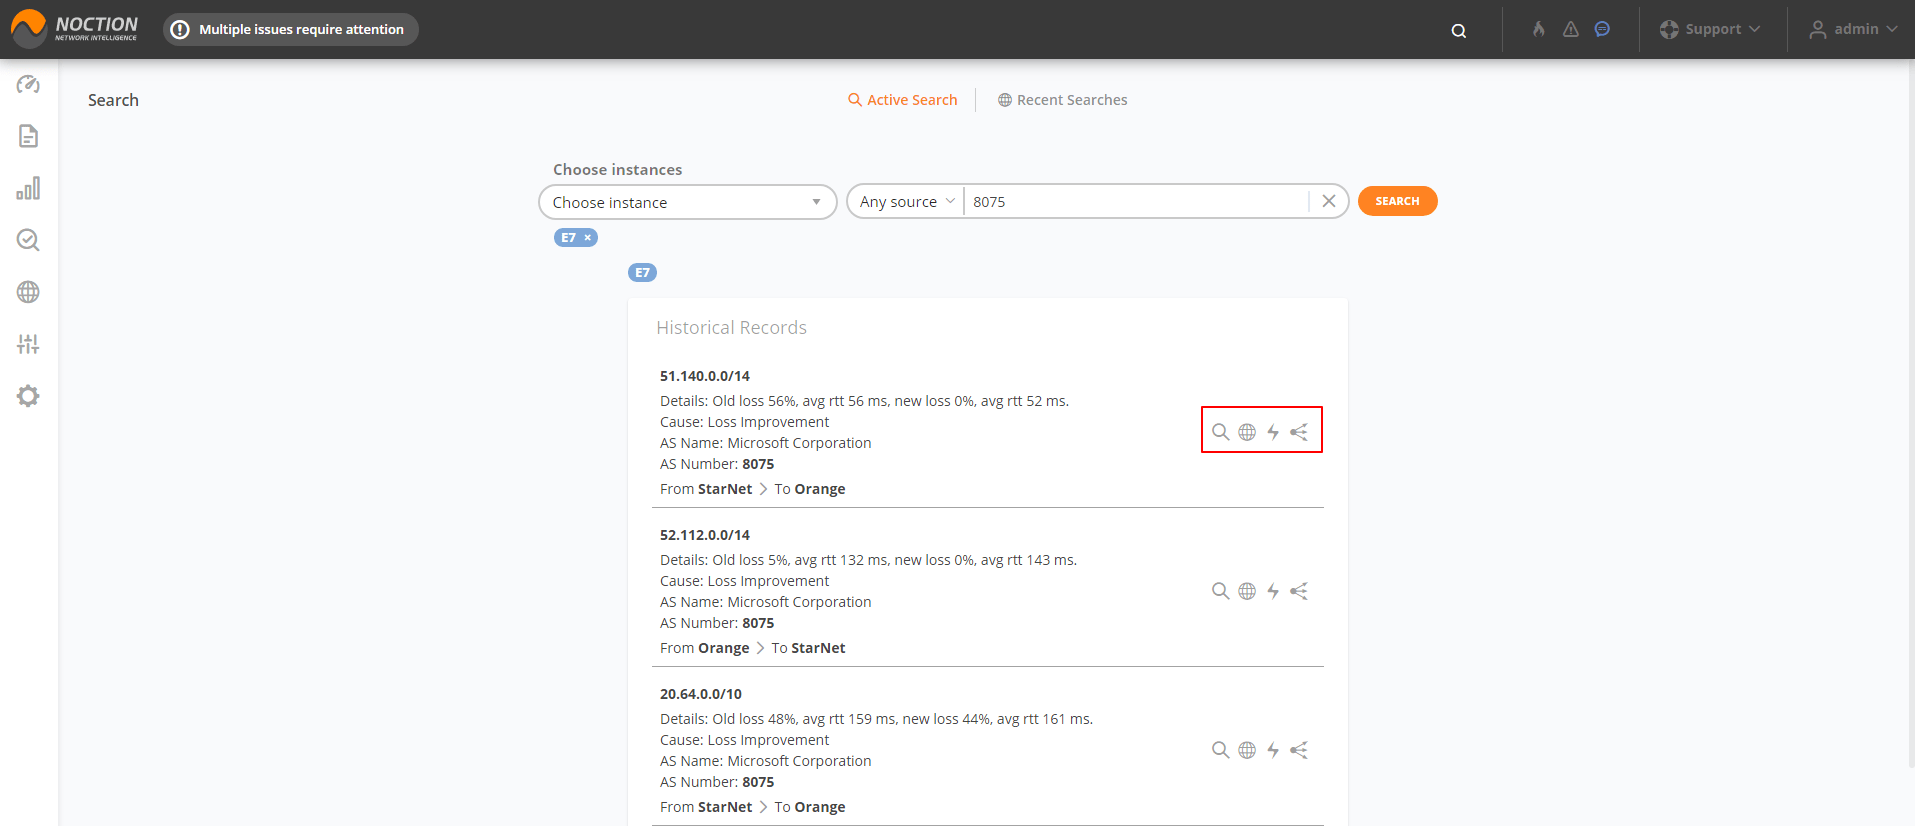Remove the E7 instance tag
The height and width of the screenshot is (826, 1915).
click(x=588, y=238)
